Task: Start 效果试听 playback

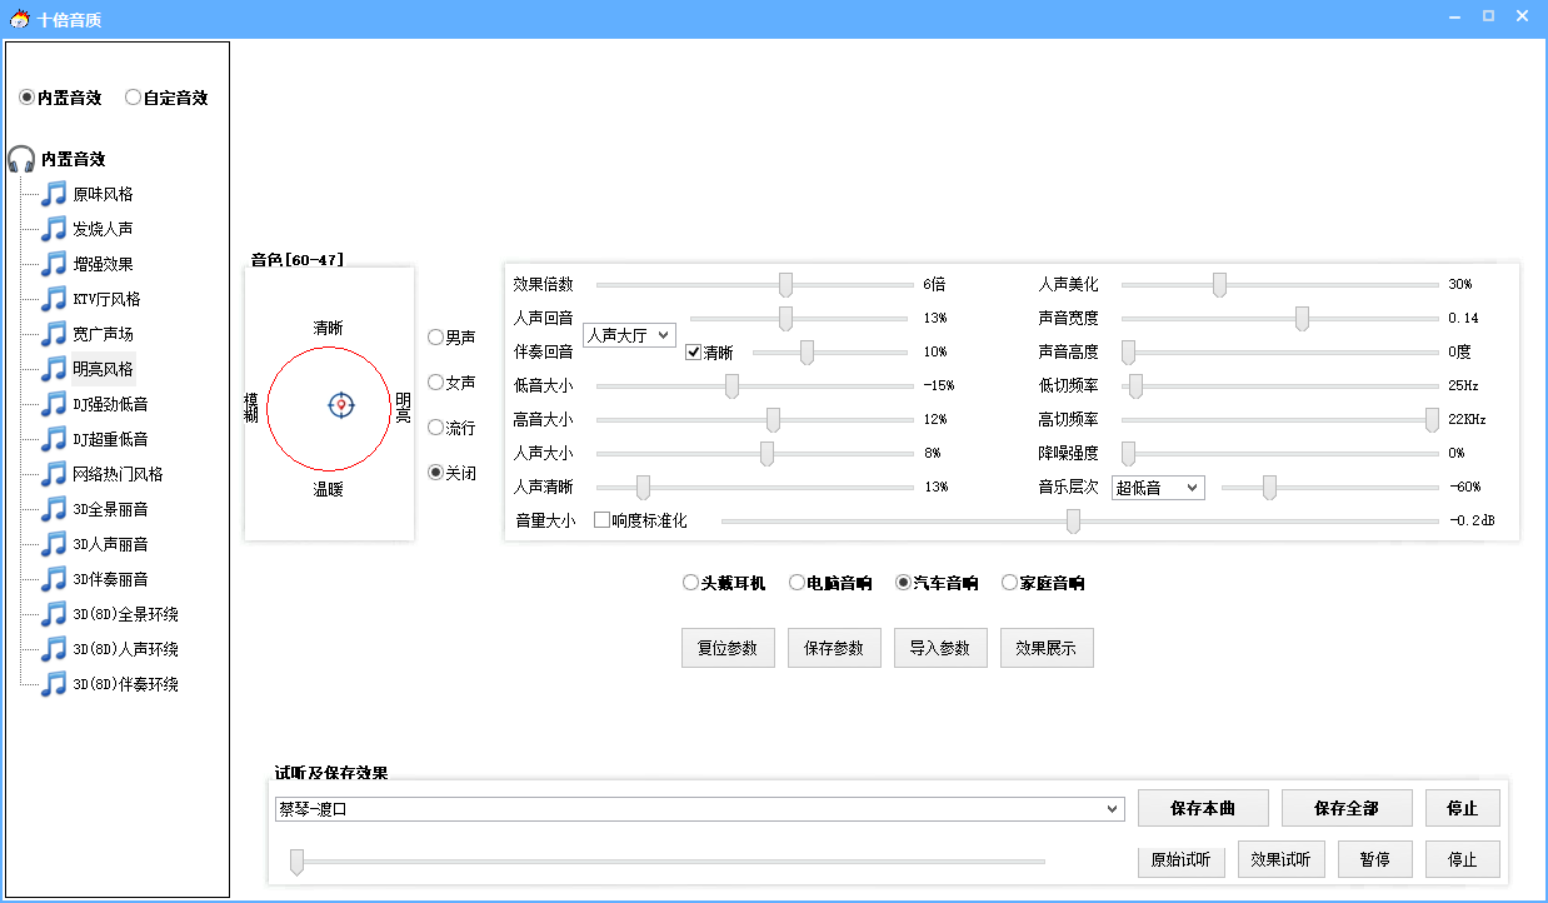Action: 1281,859
